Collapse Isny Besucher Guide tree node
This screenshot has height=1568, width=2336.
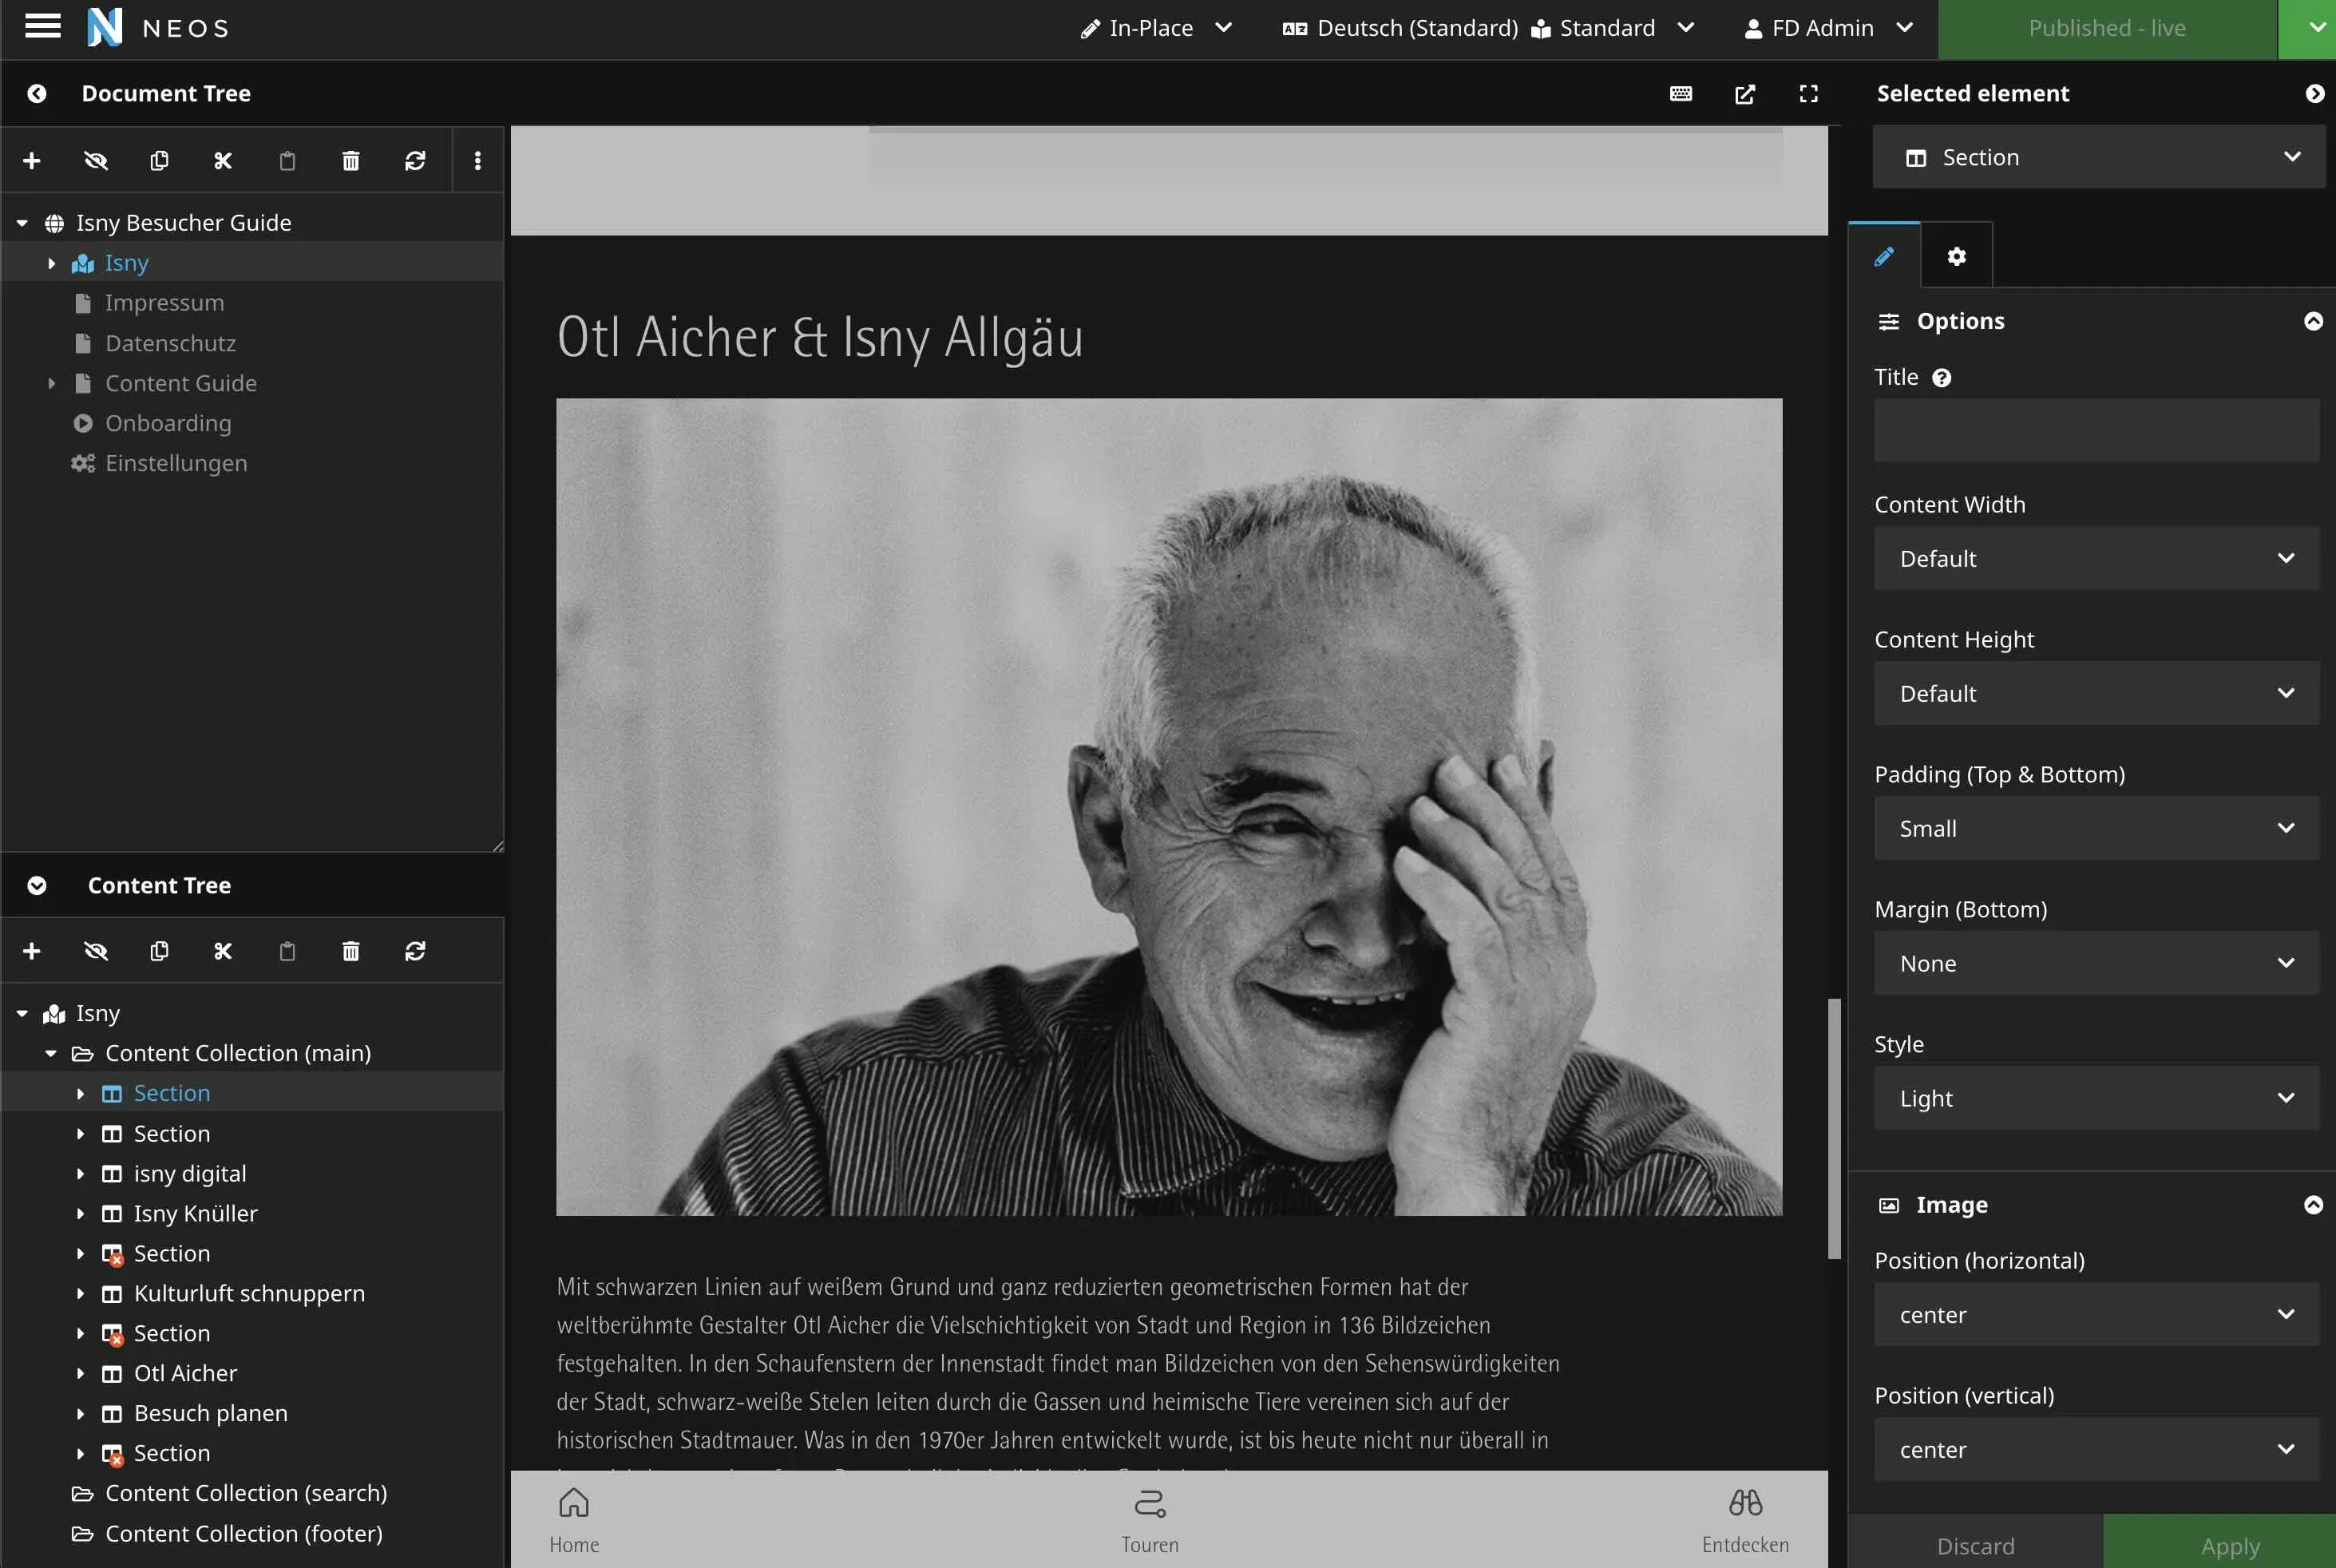(22, 223)
